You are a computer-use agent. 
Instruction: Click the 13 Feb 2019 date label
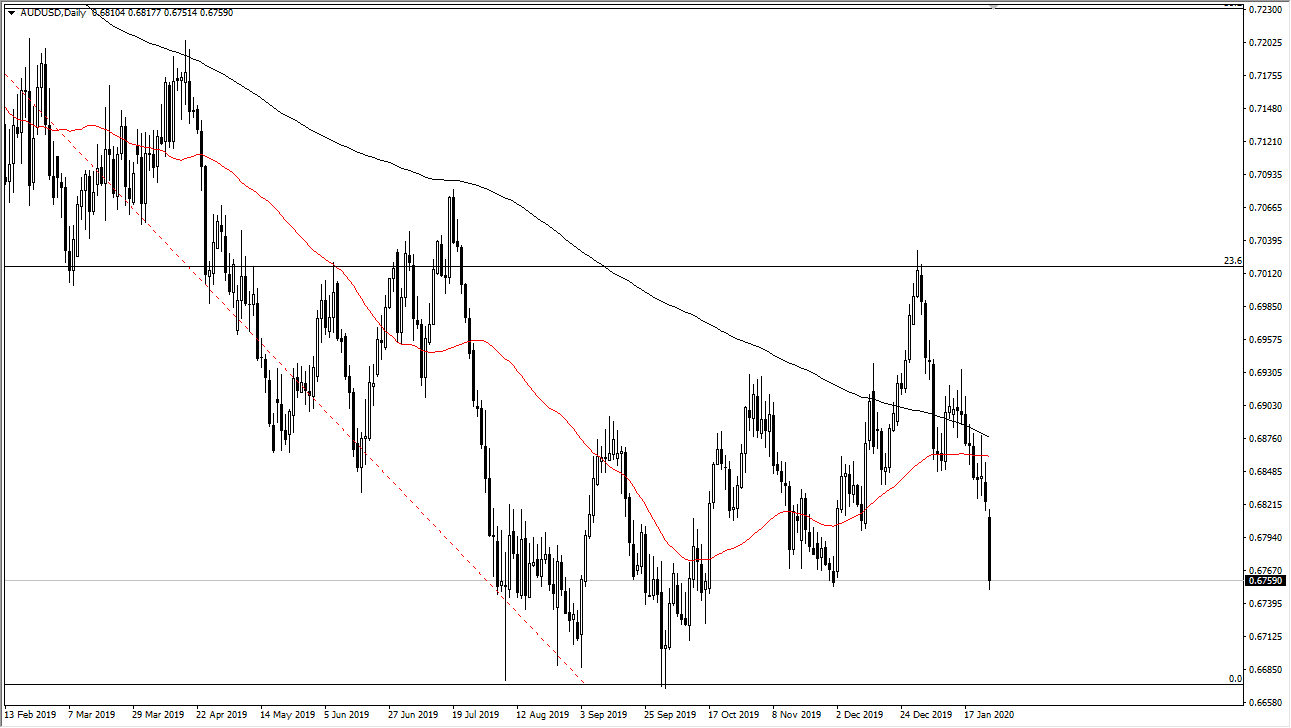pyautogui.click(x=32, y=716)
